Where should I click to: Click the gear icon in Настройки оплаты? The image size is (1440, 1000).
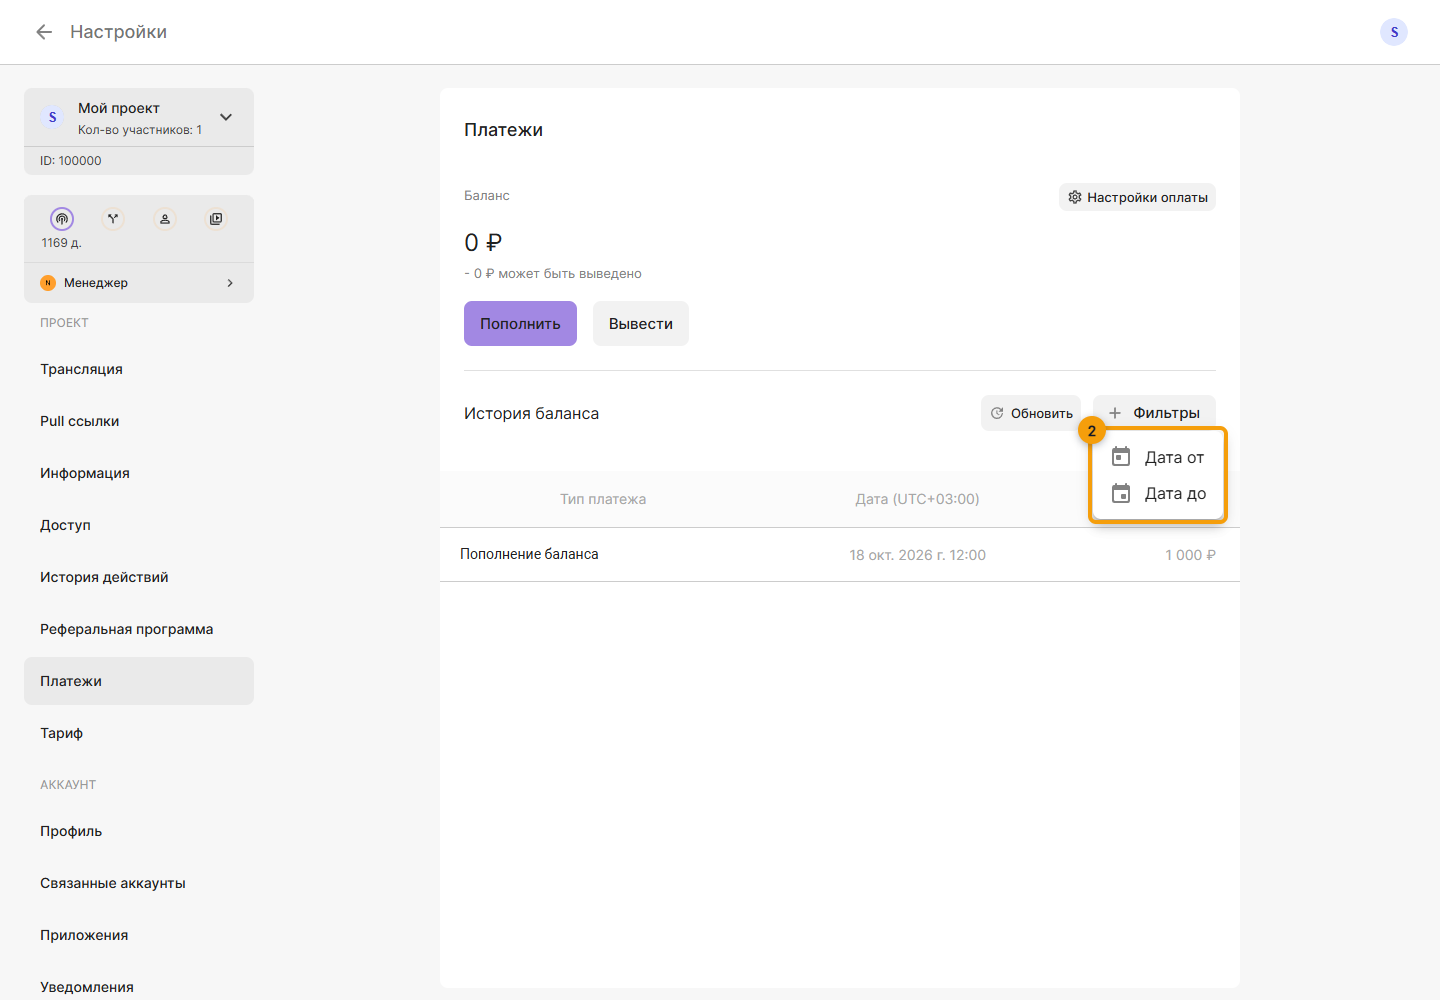click(1075, 197)
